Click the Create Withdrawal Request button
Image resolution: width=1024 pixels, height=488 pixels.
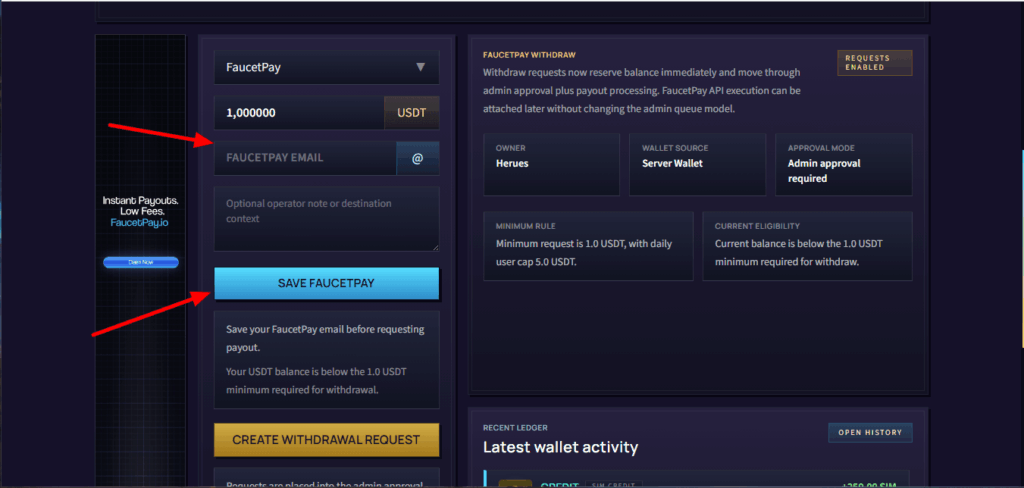click(x=327, y=440)
